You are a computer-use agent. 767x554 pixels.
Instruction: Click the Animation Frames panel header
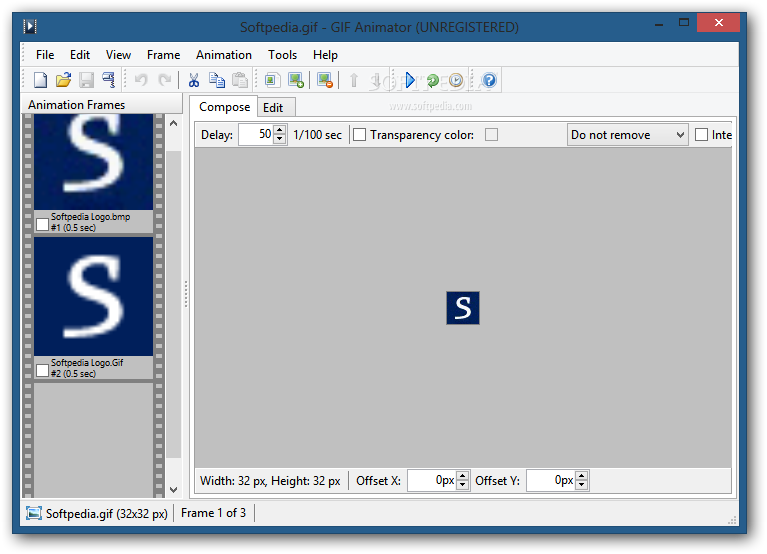point(102,105)
